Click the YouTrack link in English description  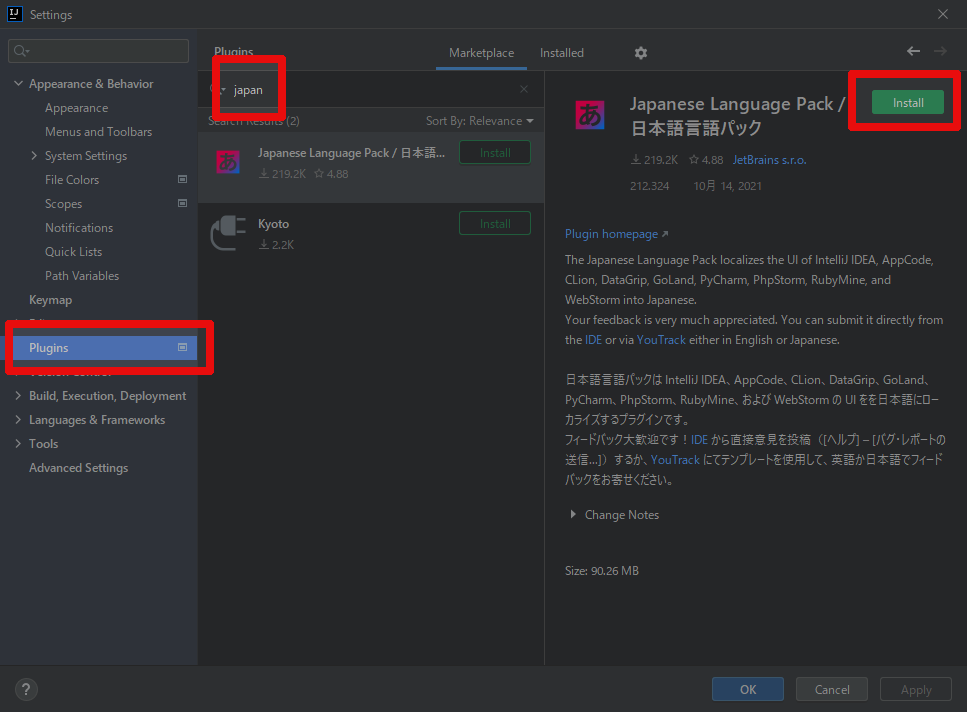point(661,340)
